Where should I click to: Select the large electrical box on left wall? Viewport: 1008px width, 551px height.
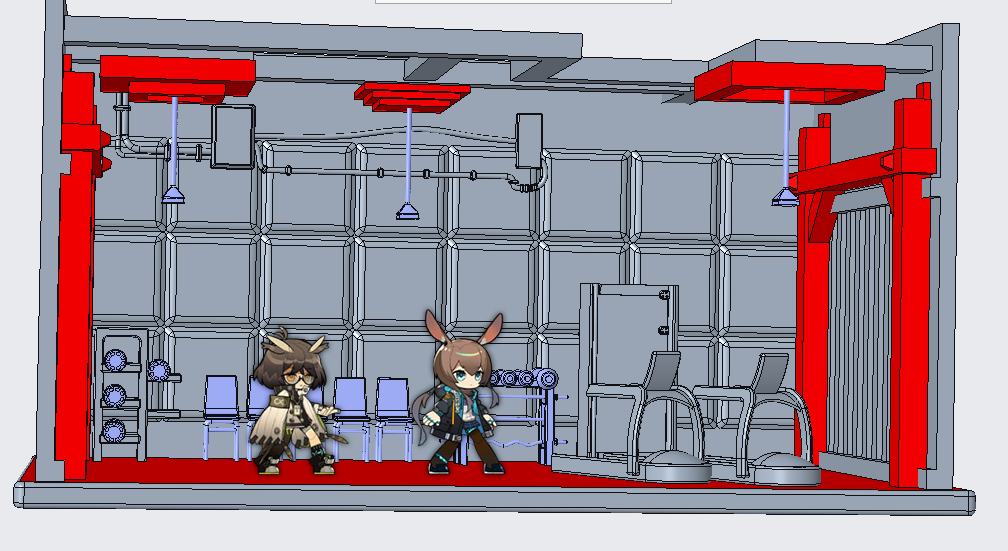(x=233, y=137)
